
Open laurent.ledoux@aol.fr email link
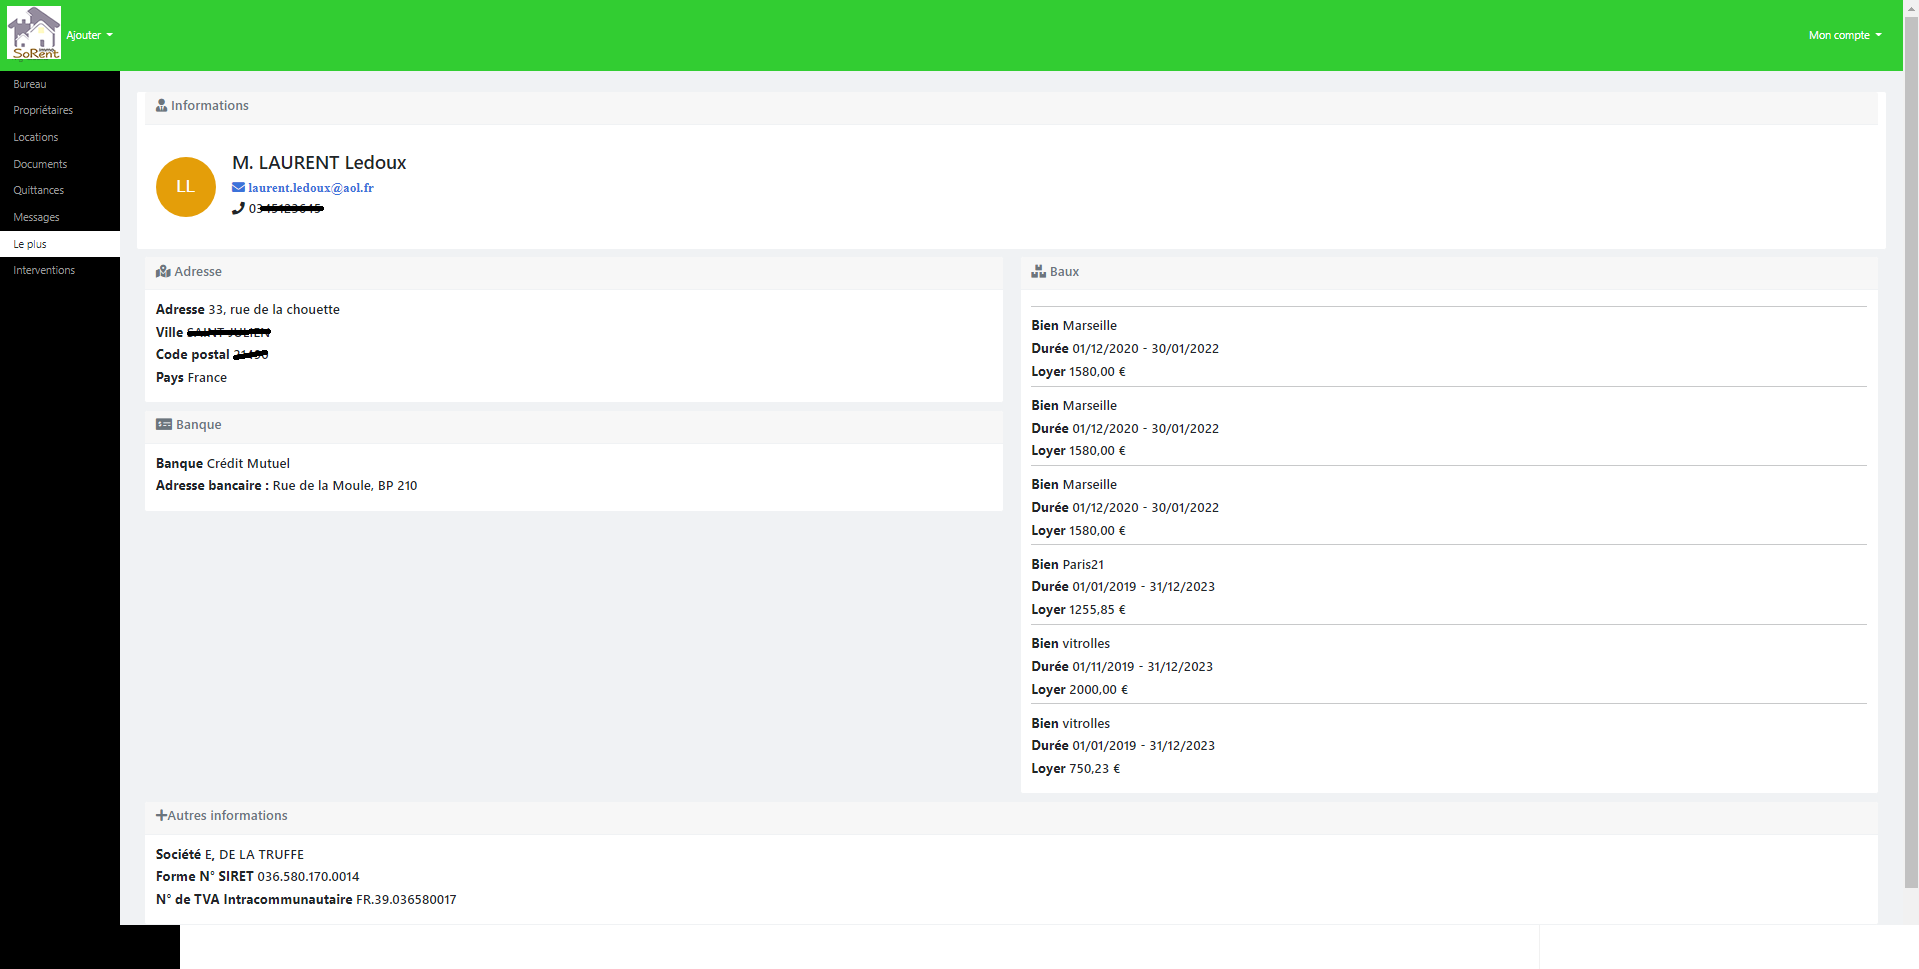coord(311,188)
